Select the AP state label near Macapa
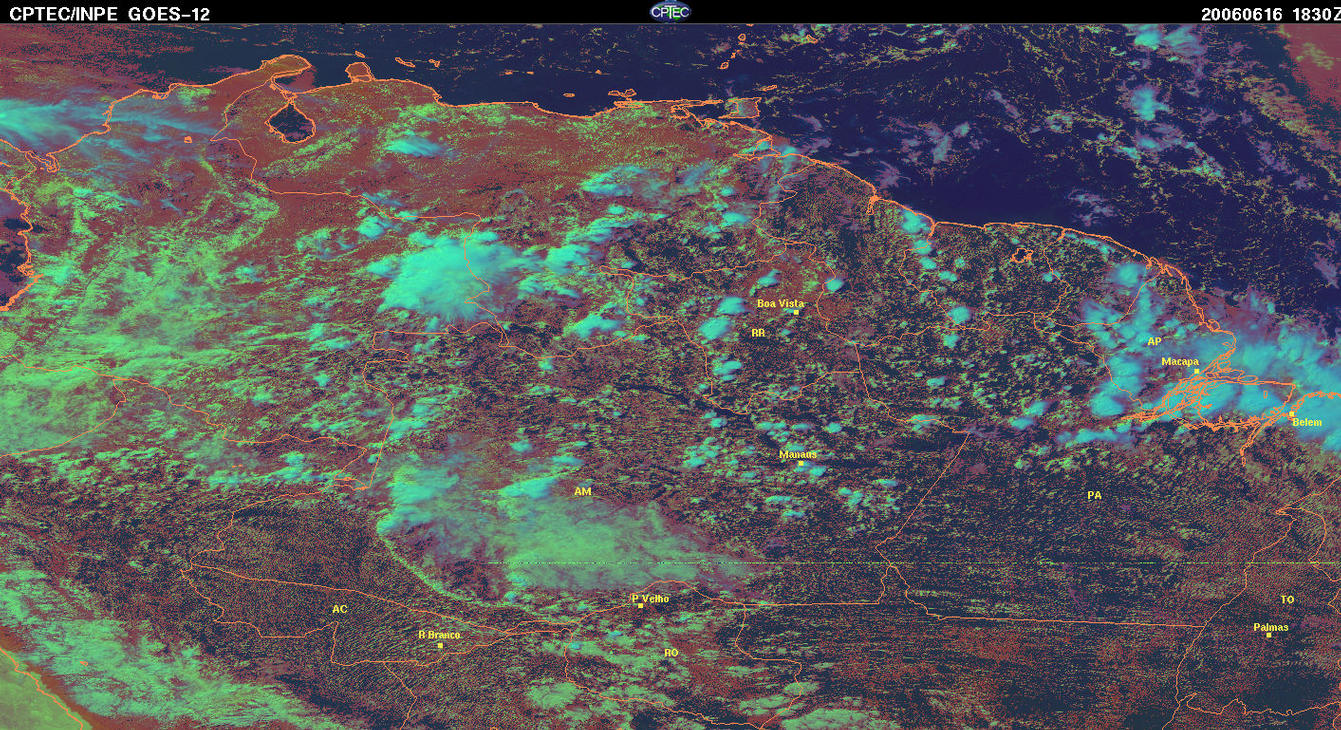 click(x=1154, y=342)
